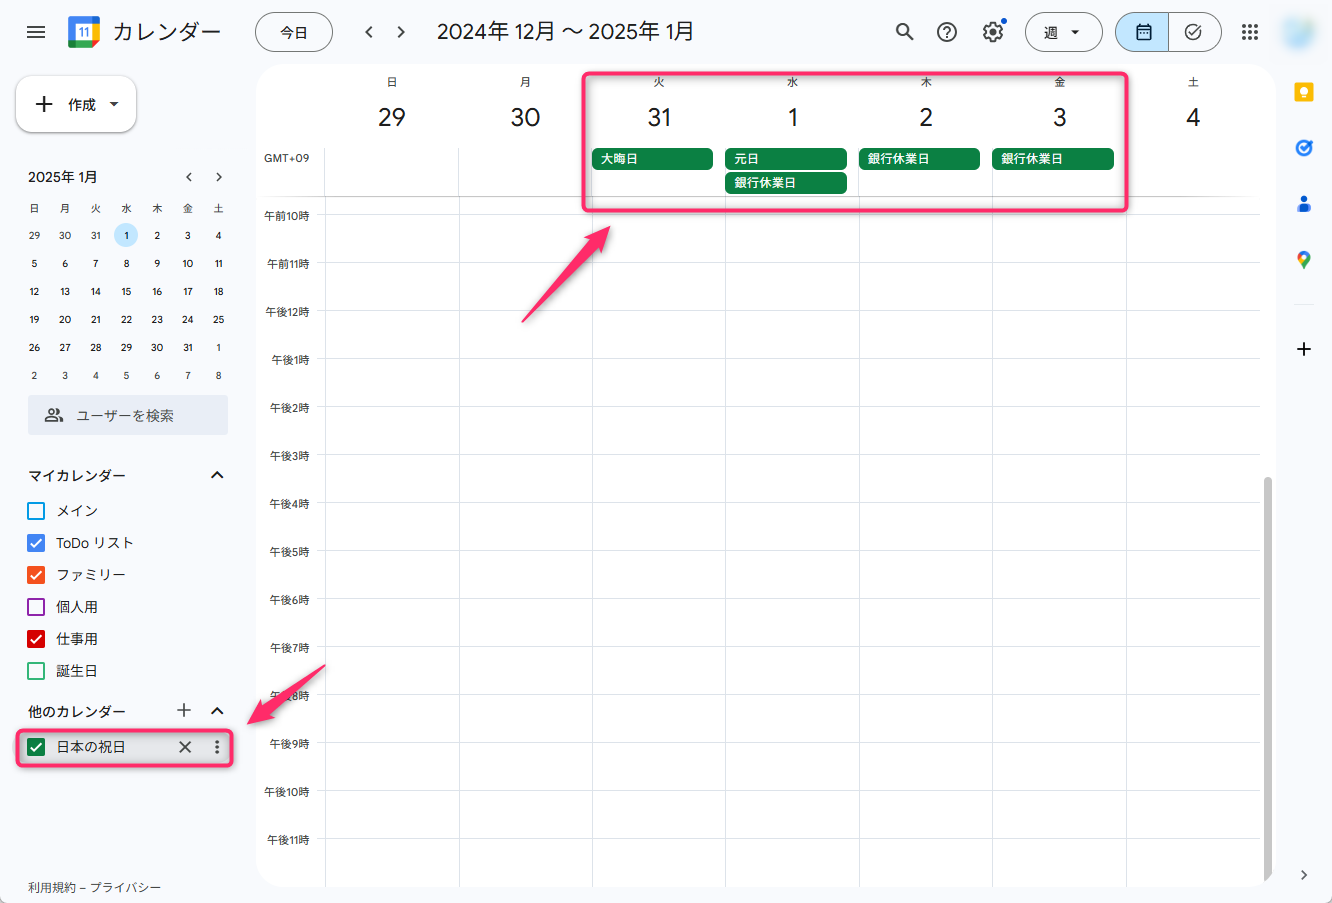1332x903 pixels.
Task: Open the プライバシー link
Action: coord(125,887)
